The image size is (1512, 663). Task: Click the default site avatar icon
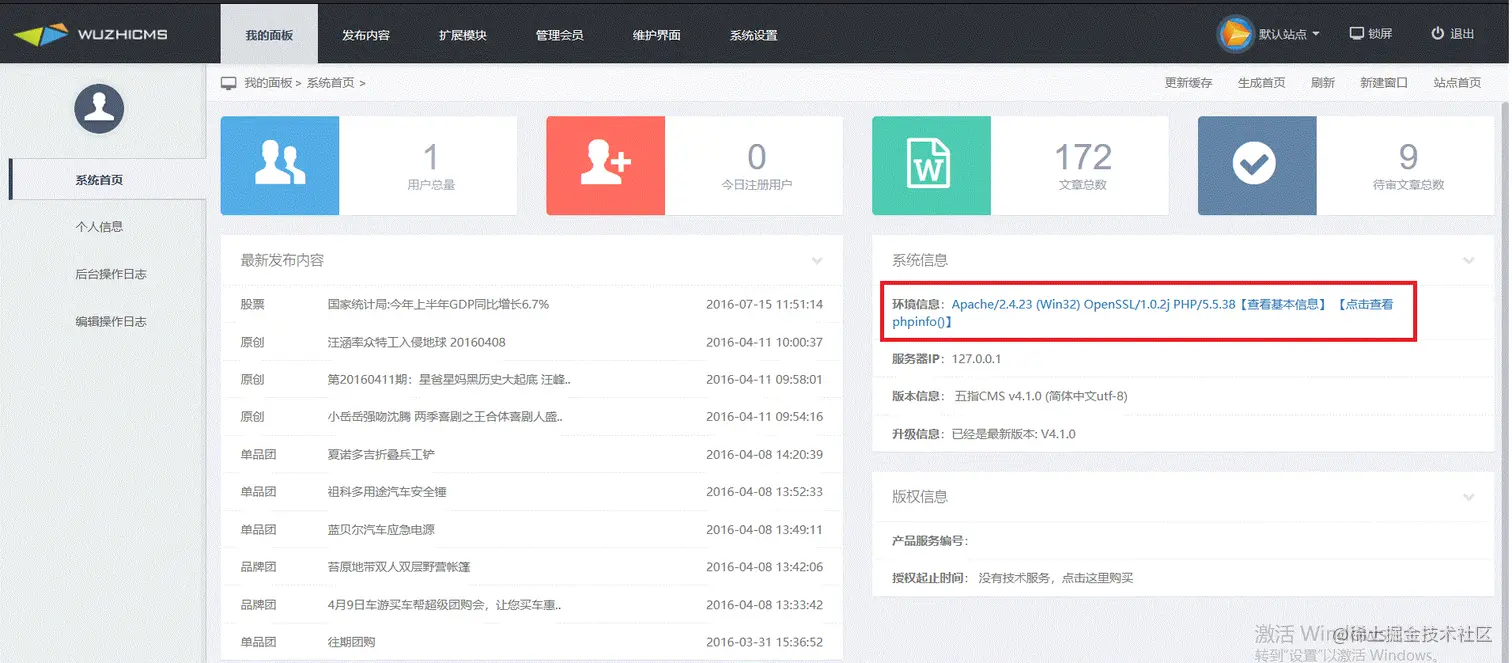pyautogui.click(x=1235, y=34)
